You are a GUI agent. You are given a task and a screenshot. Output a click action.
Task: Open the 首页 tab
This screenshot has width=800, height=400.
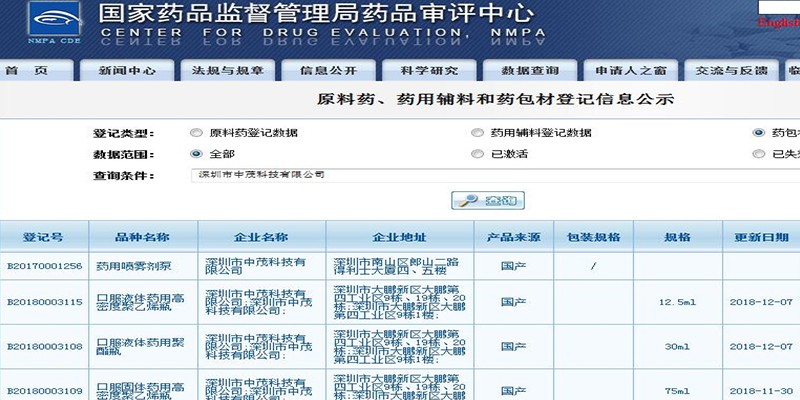click(36, 70)
